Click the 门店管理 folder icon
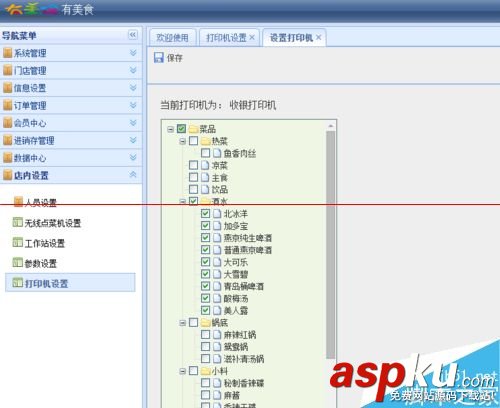The image size is (500, 408). click(x=7, y=70)
